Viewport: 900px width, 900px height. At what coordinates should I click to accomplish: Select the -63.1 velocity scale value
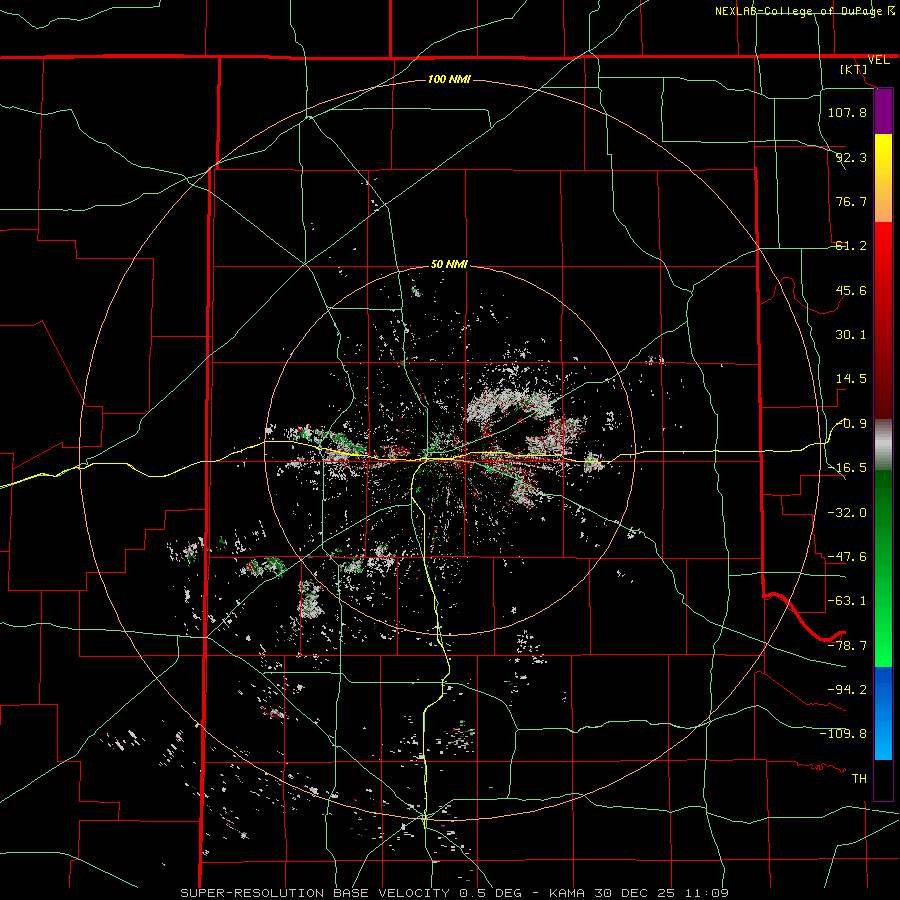[847, 601]
